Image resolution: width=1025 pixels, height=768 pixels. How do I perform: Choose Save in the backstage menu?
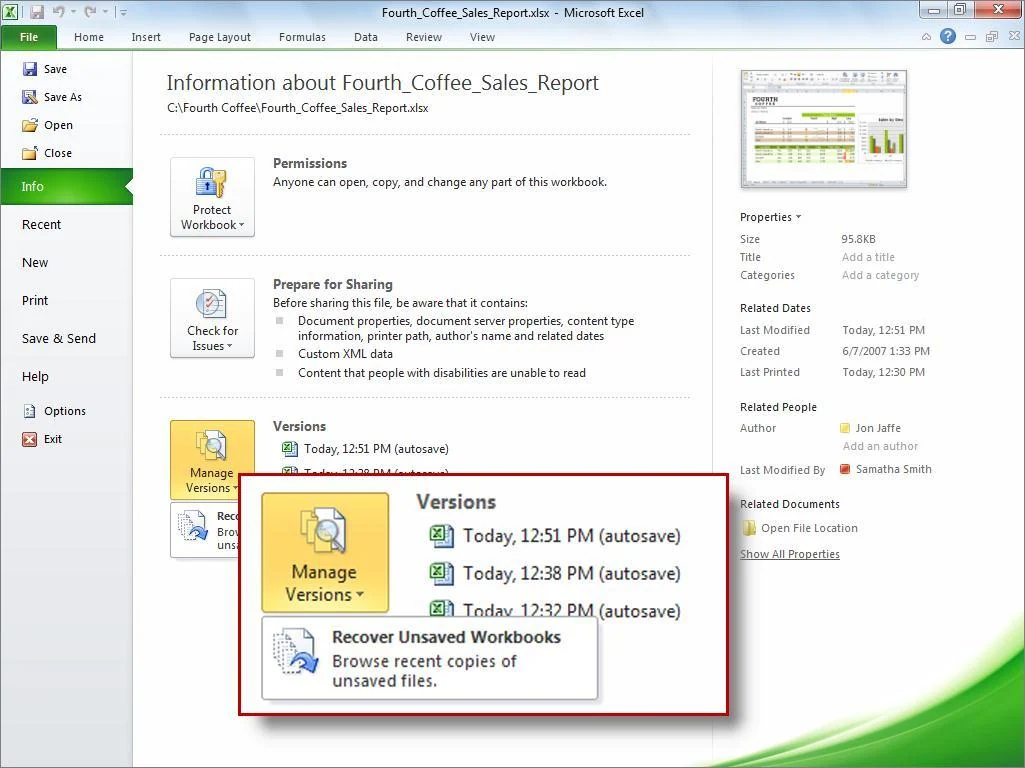coord(44,69)
